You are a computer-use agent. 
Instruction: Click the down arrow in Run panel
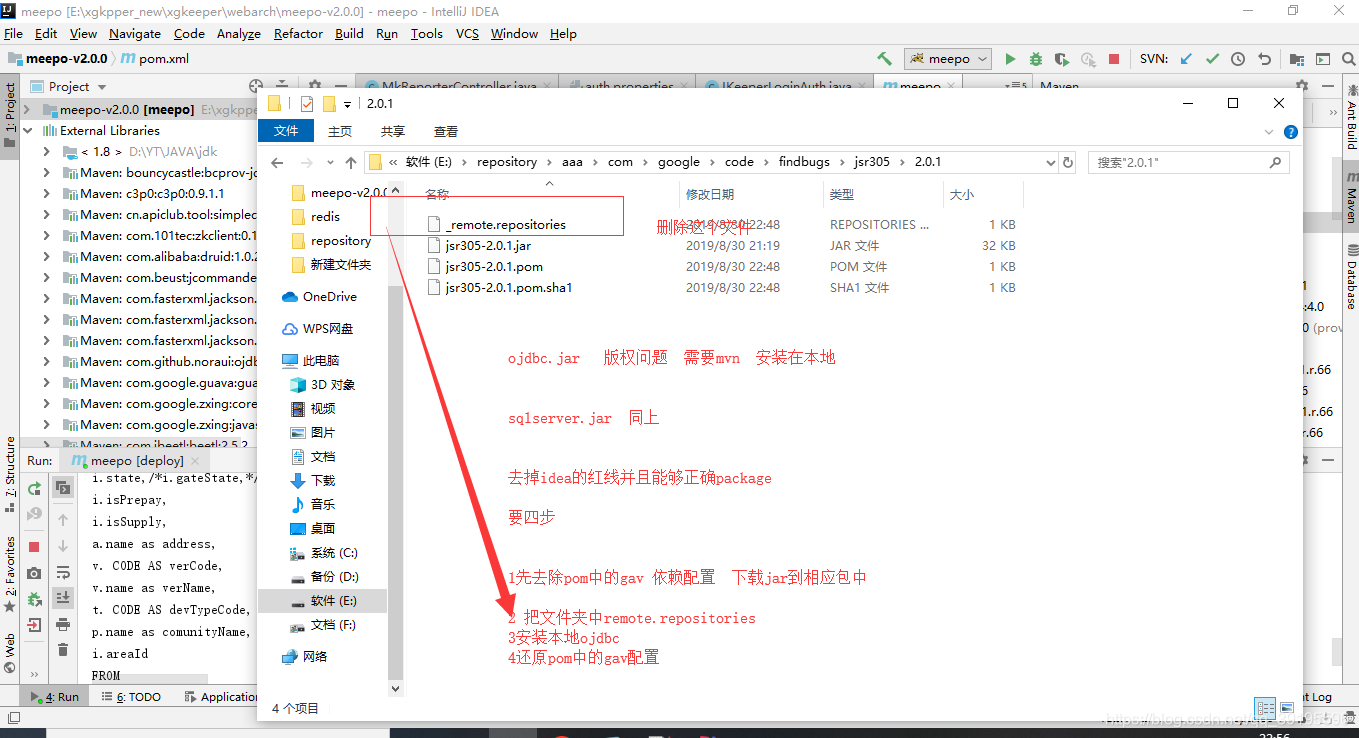63,546
